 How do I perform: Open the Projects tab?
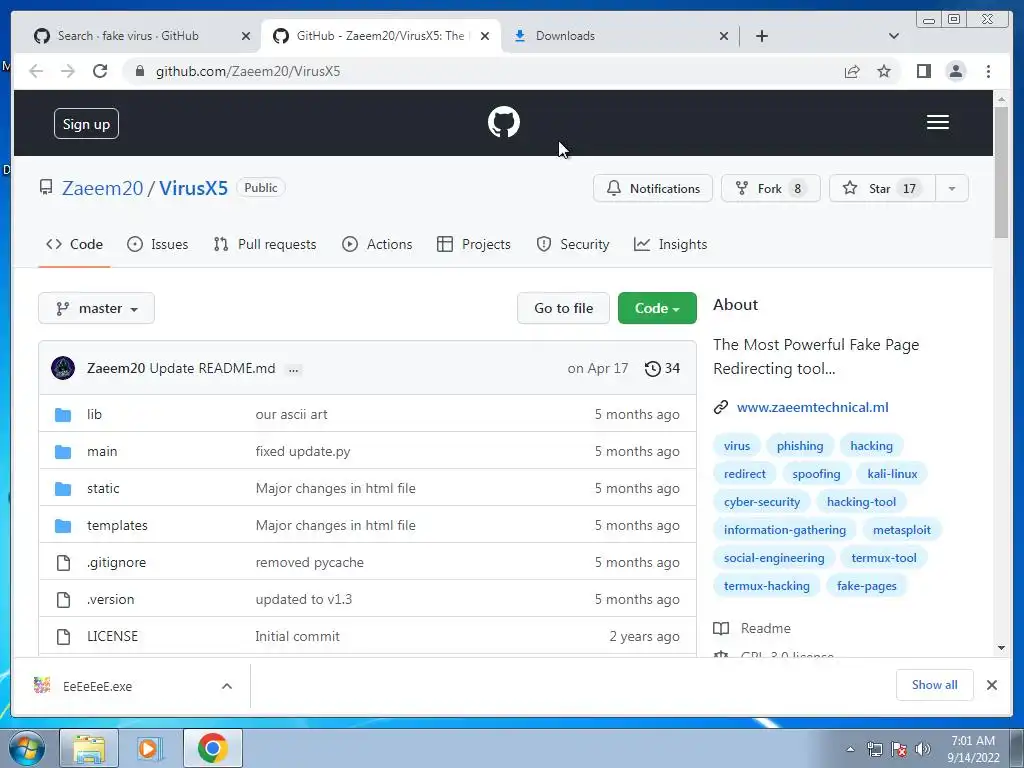point(473,244)
